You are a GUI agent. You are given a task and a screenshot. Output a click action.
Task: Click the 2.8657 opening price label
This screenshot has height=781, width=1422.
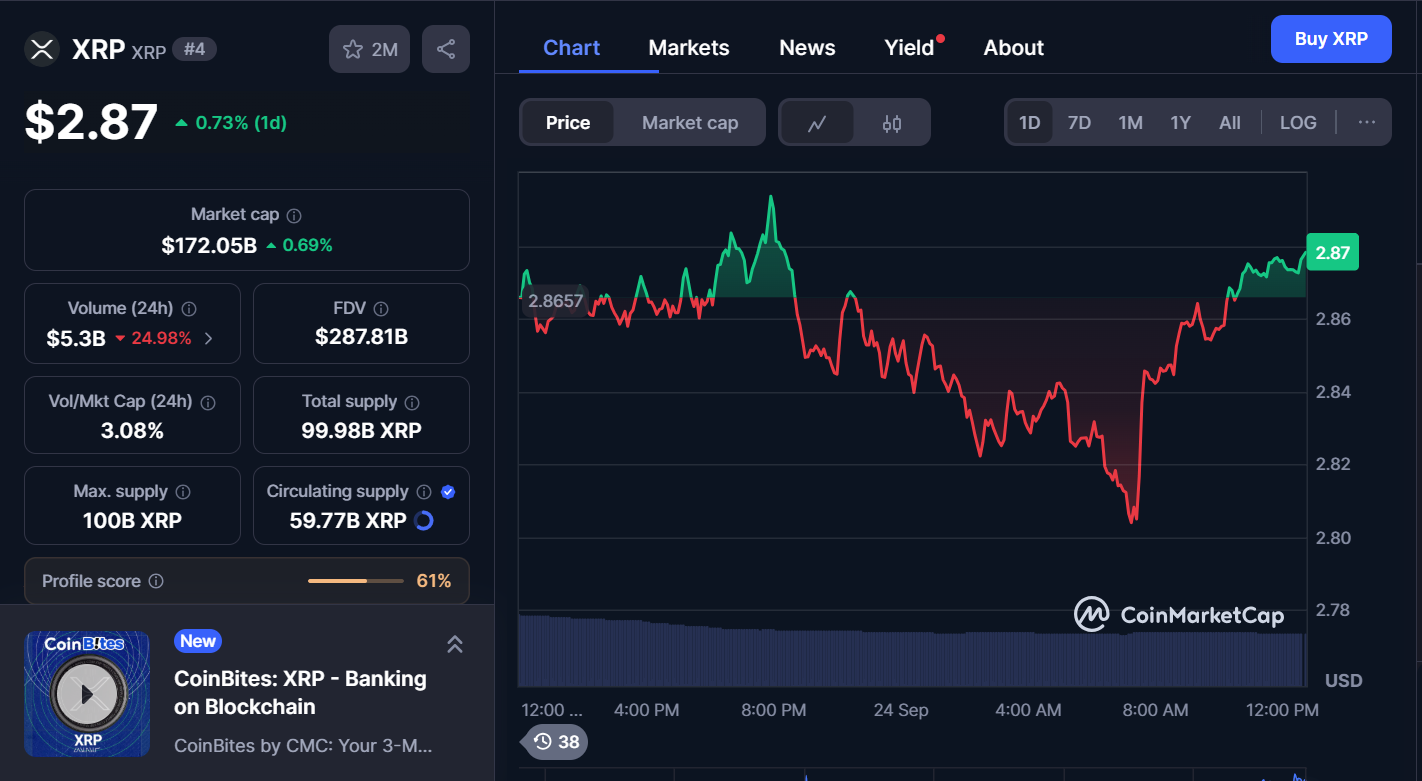tap(555, 300)
